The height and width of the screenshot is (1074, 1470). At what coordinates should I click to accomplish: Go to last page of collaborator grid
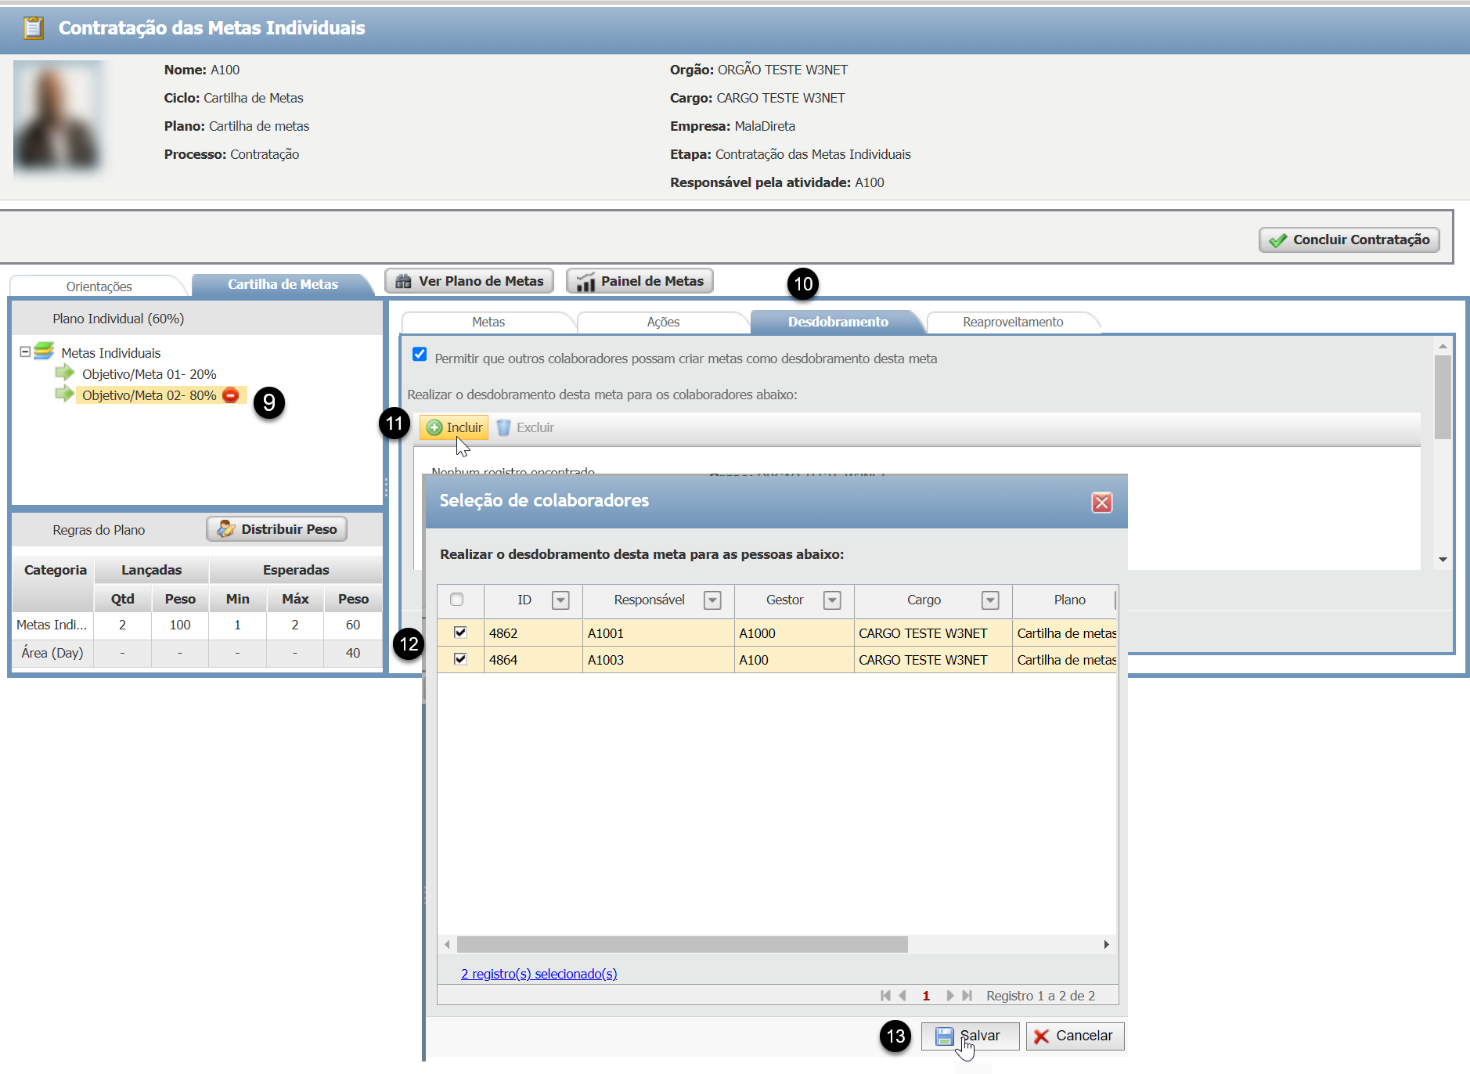point(967,996)
